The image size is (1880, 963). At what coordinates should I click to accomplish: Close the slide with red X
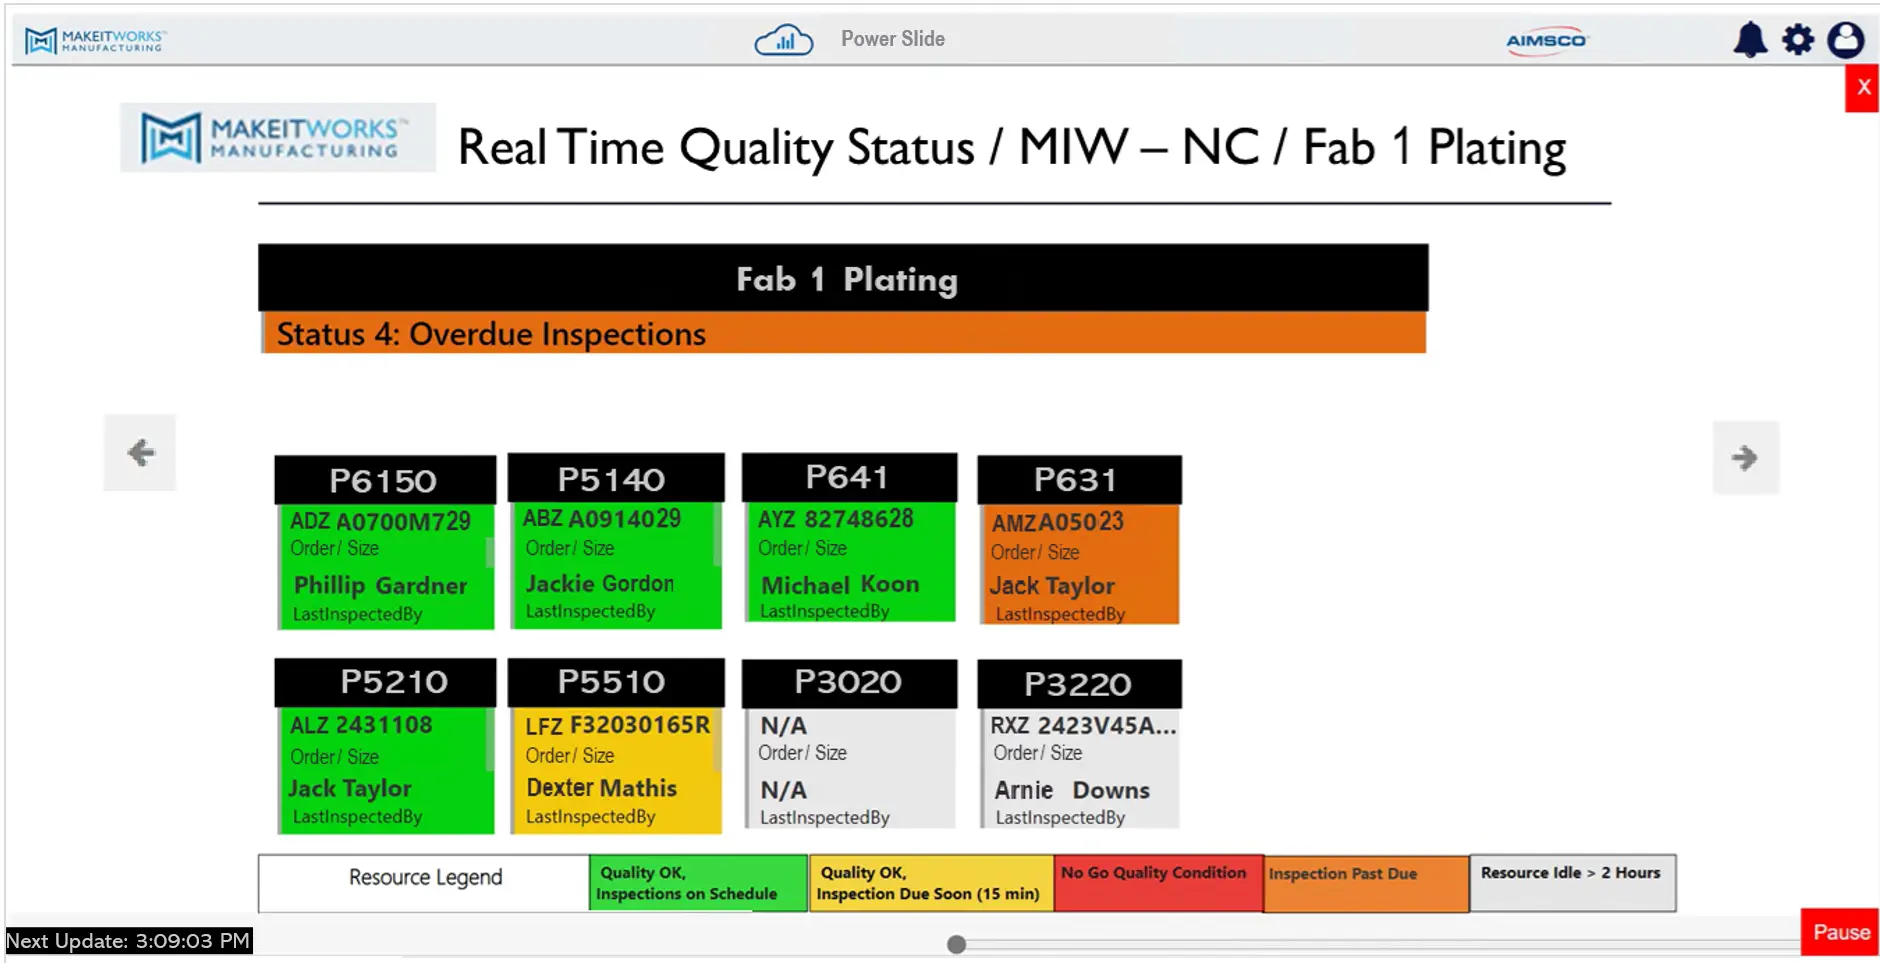tap(1862, 88)
